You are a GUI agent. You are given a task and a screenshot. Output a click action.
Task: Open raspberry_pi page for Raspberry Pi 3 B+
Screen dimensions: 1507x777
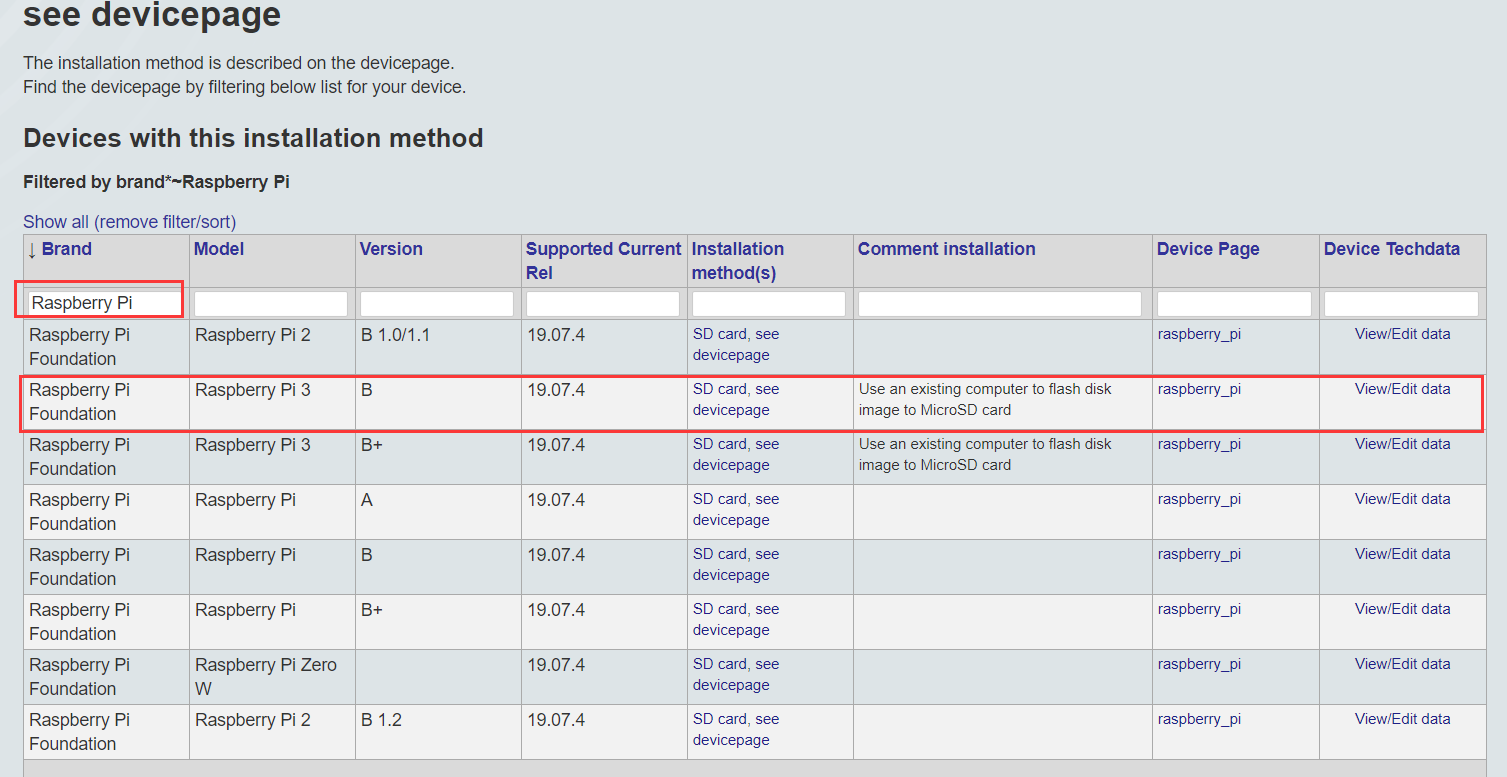tap(1199, 444)
